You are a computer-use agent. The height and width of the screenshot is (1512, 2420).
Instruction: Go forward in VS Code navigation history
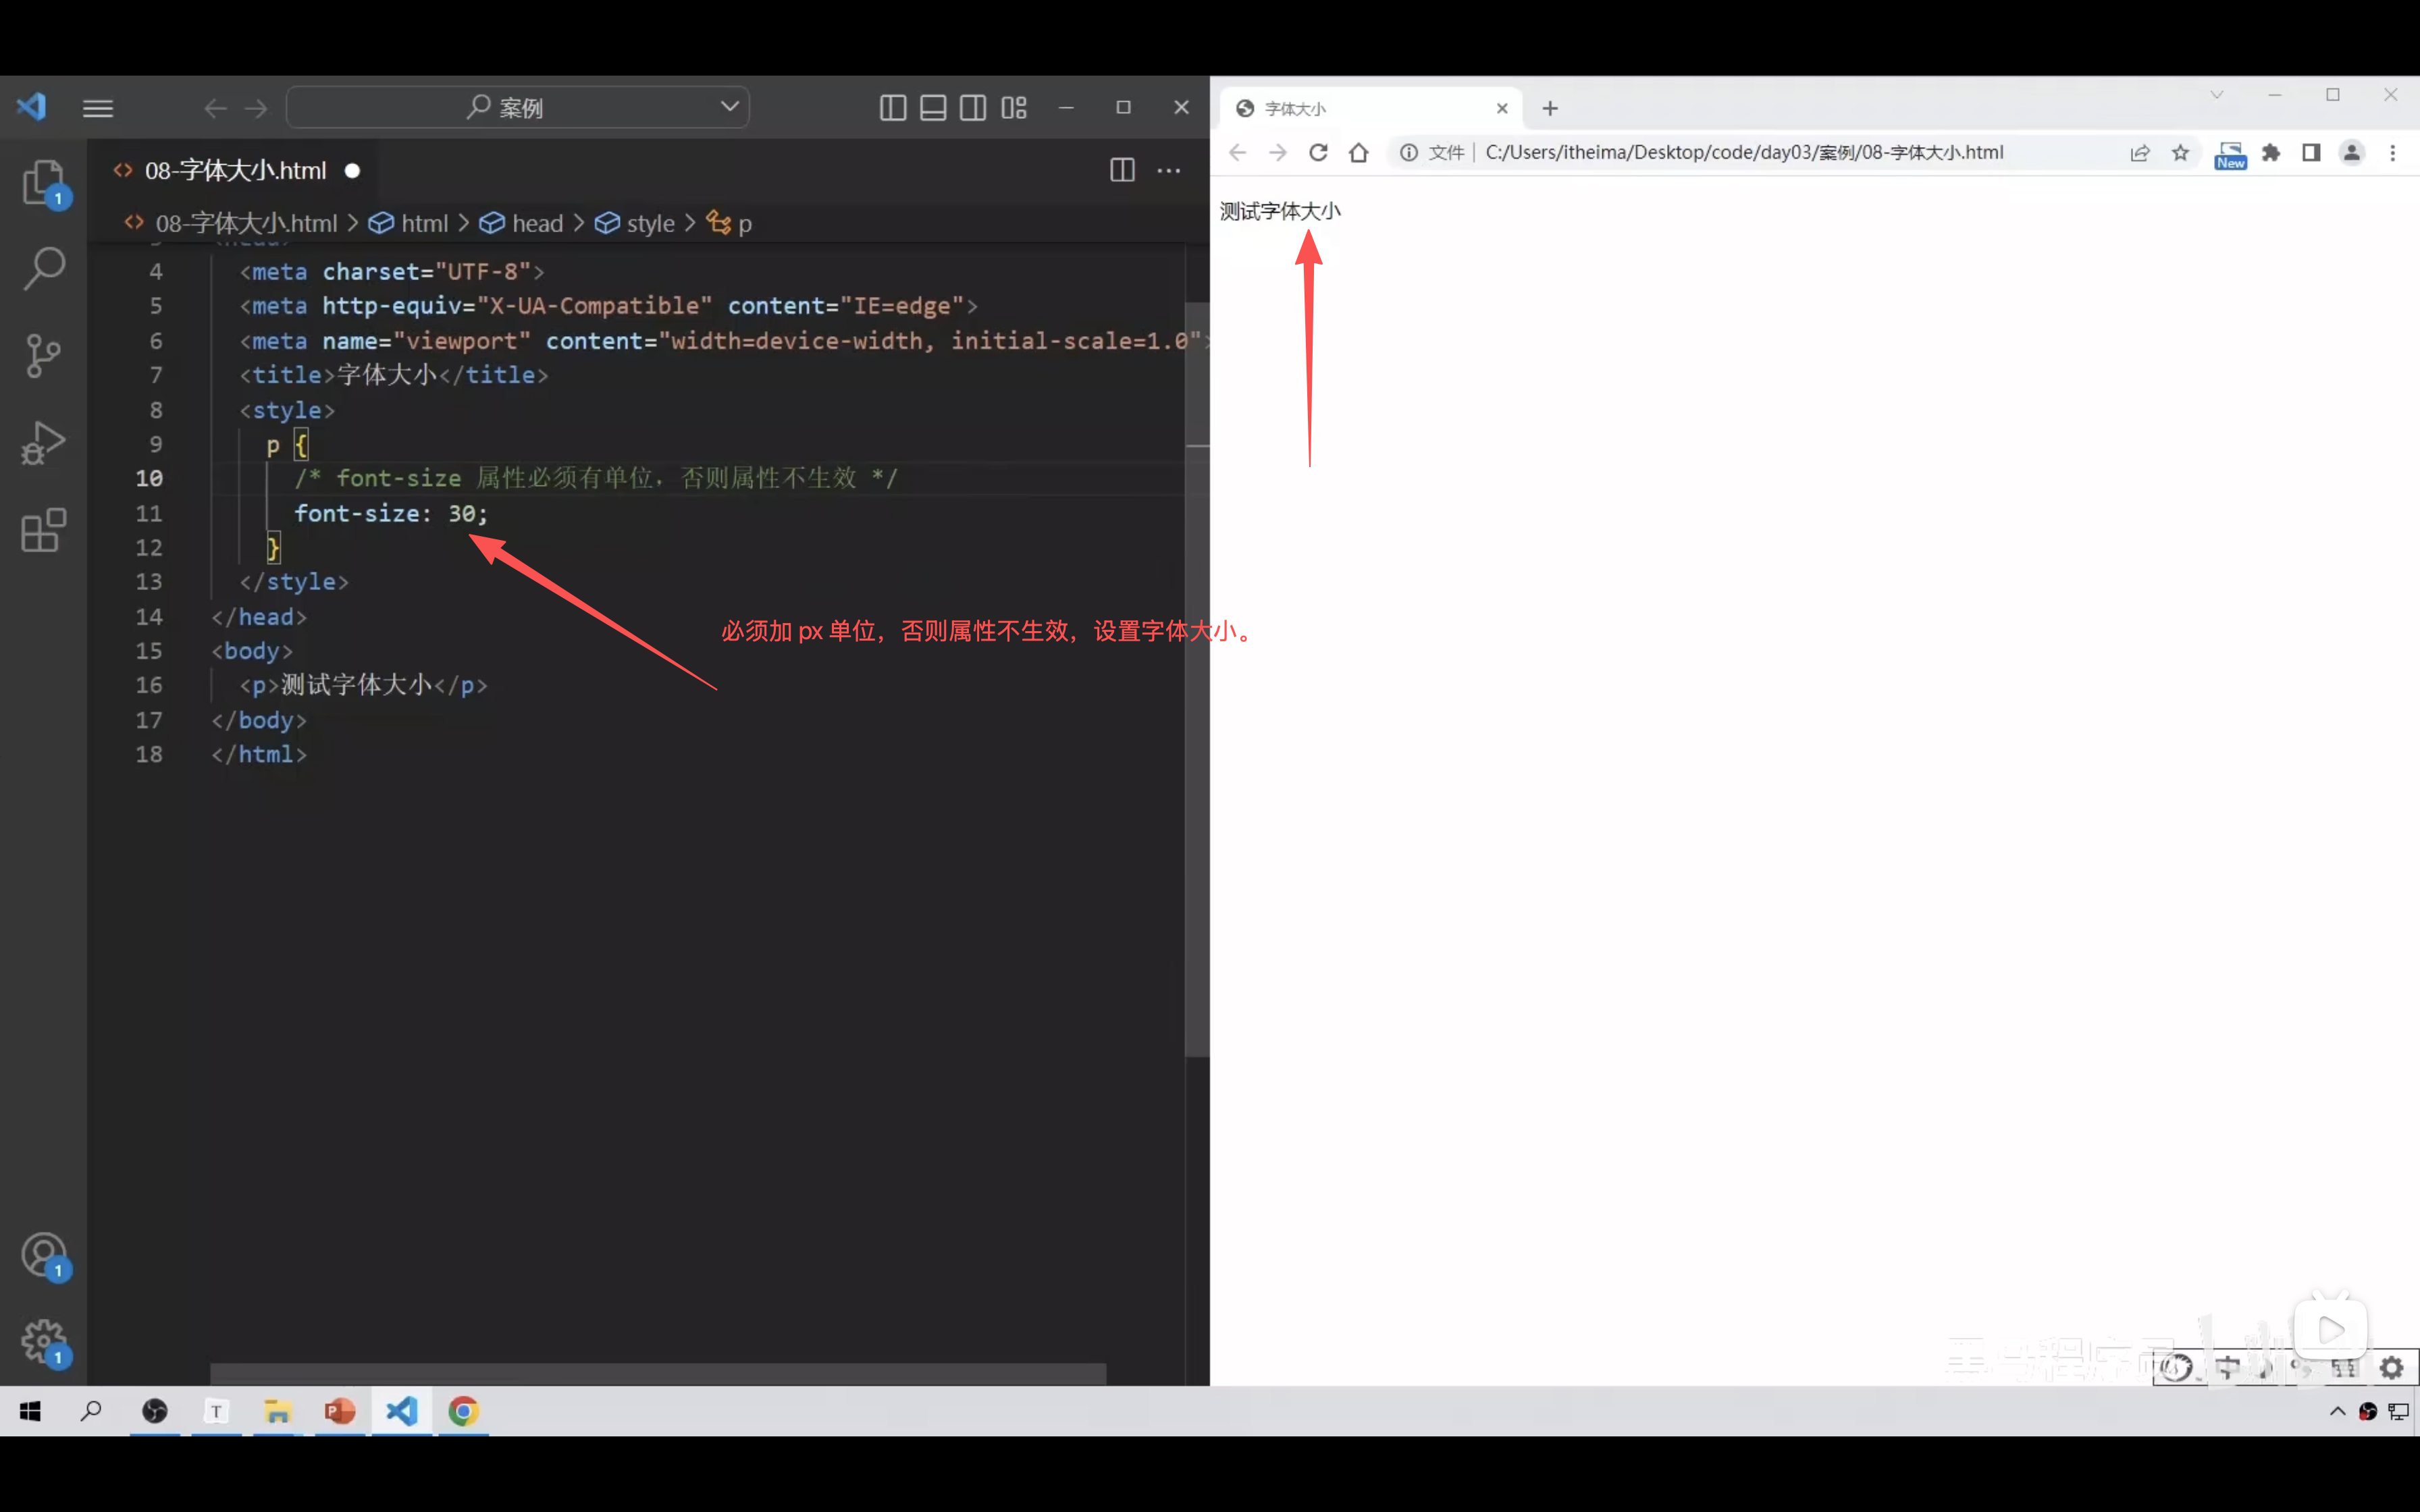[x=256, y=108]
